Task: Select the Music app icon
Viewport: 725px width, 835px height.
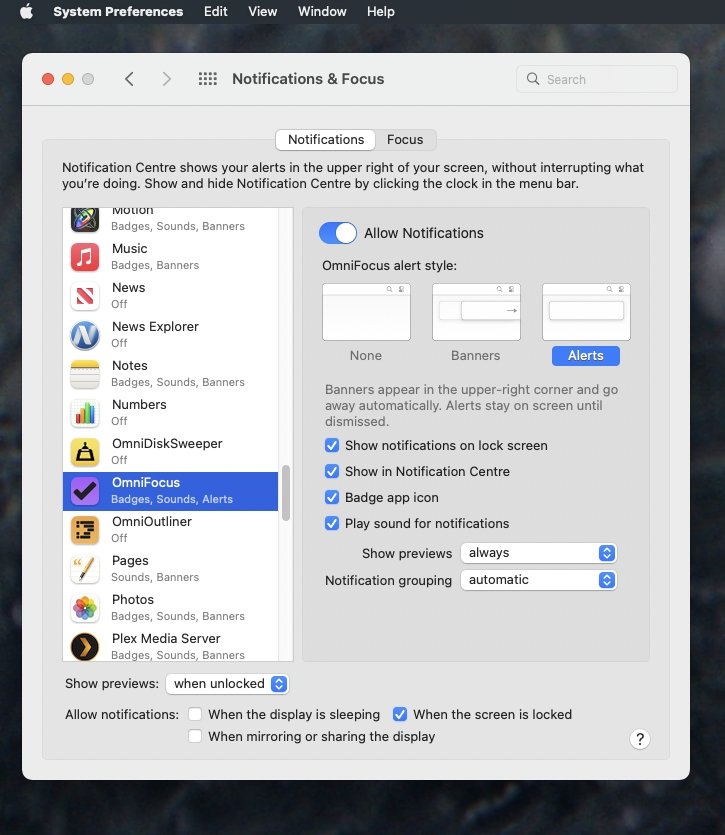Action: [85, 257]
